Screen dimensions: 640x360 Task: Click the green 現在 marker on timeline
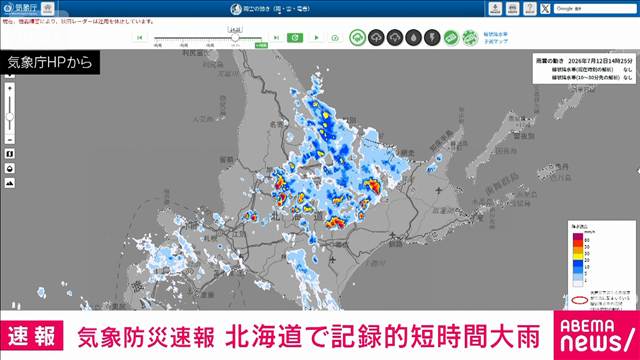(261, 45)
